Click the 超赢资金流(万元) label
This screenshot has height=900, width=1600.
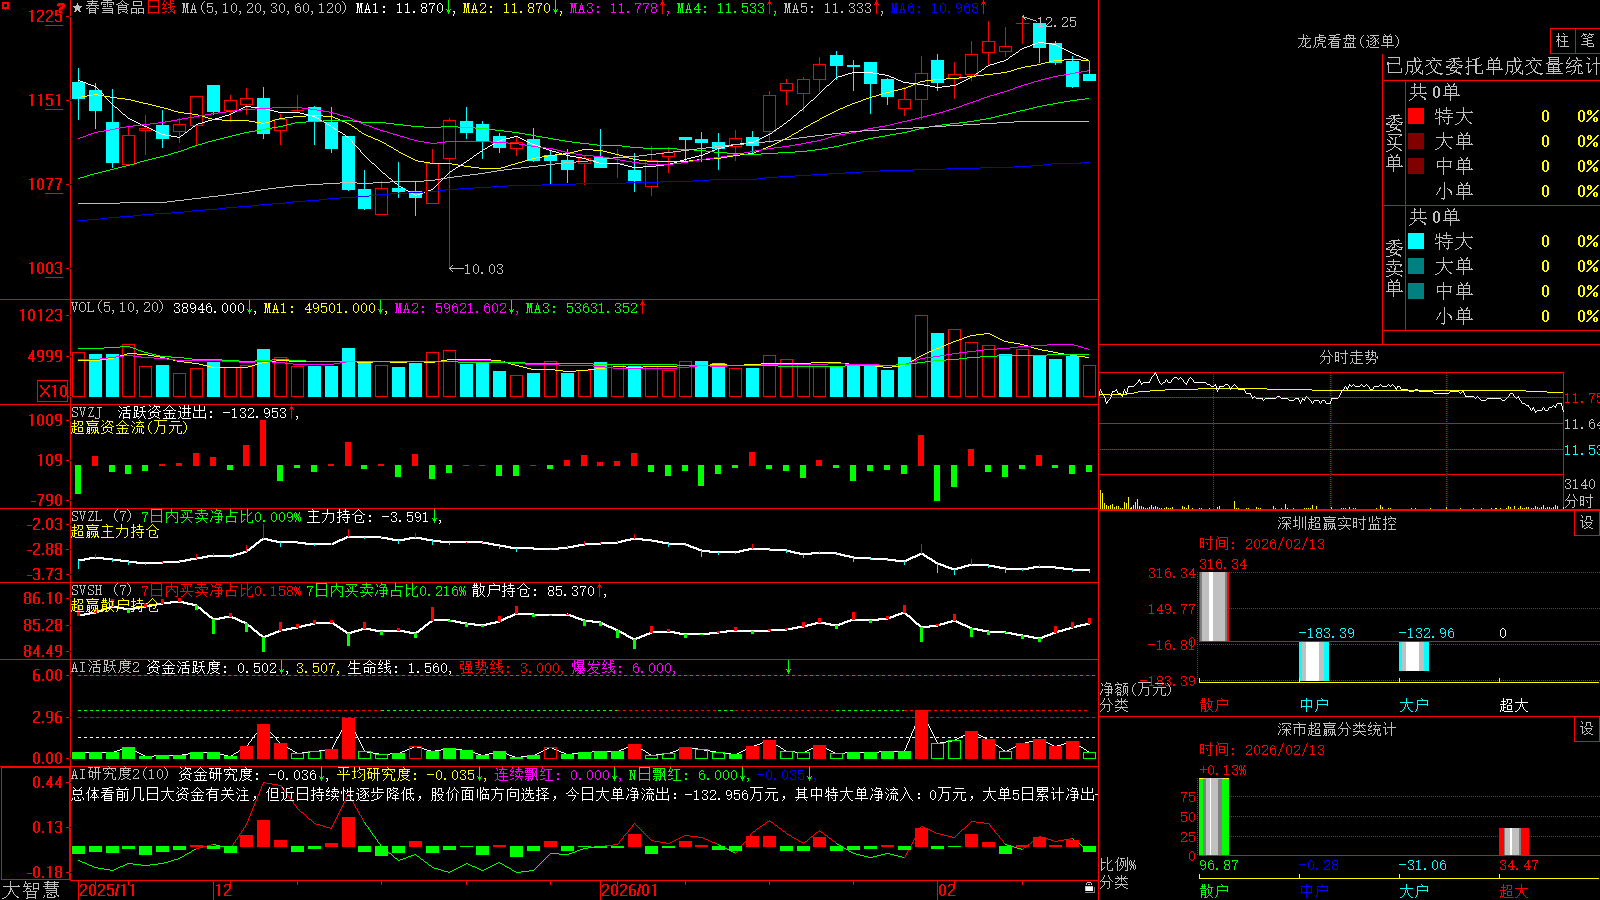pos(129,427)
